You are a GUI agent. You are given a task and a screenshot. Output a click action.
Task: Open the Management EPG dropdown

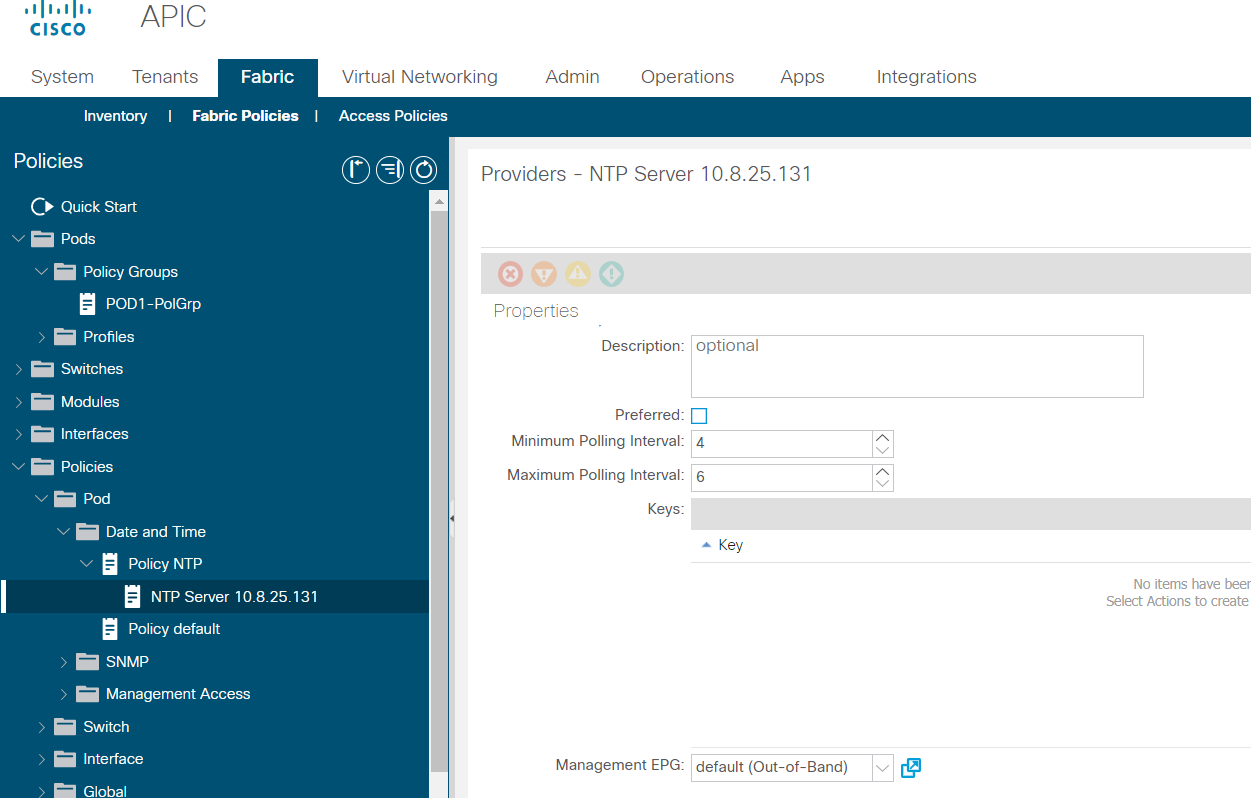click(882, 767)
